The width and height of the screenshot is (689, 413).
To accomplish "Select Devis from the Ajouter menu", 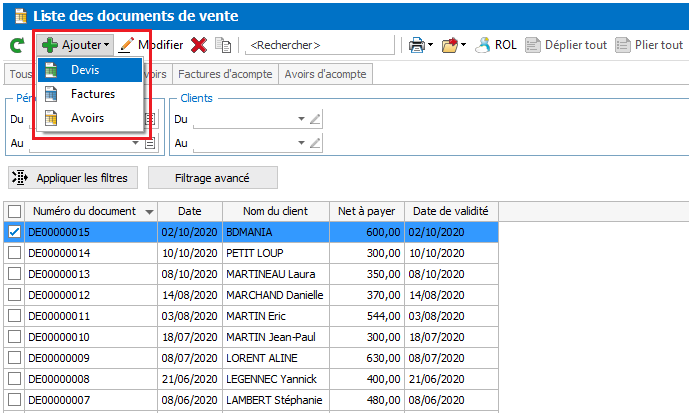I will pyautogui.click(x=85, y=70).
